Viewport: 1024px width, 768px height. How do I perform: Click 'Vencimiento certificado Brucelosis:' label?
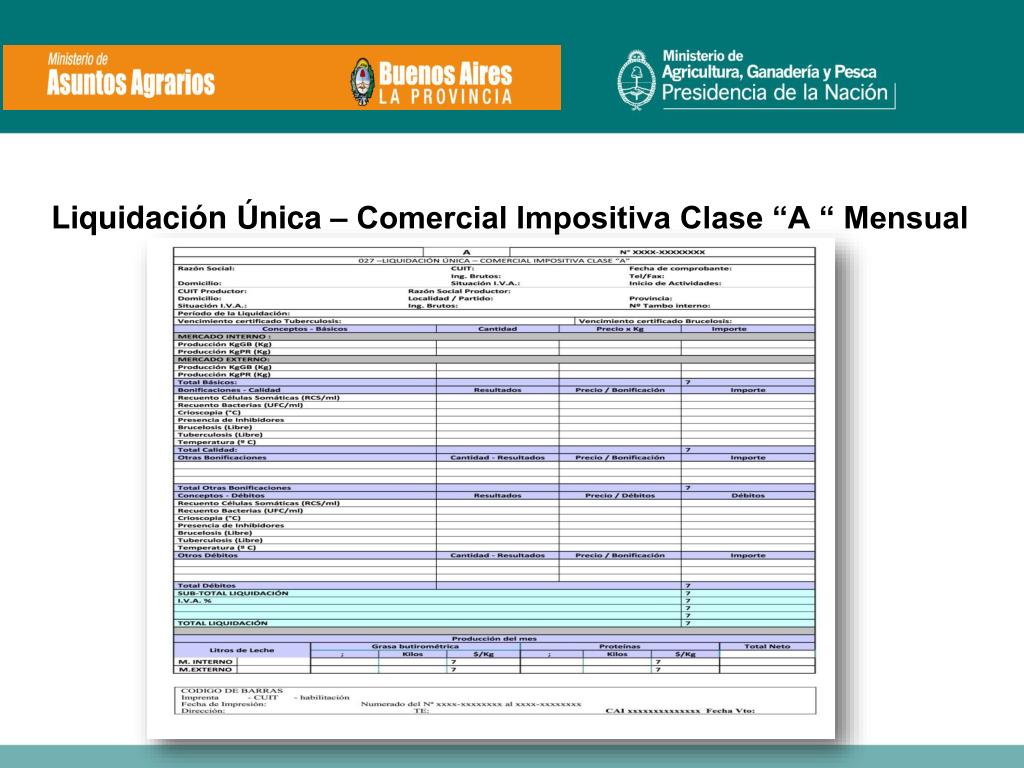point(655,321)
